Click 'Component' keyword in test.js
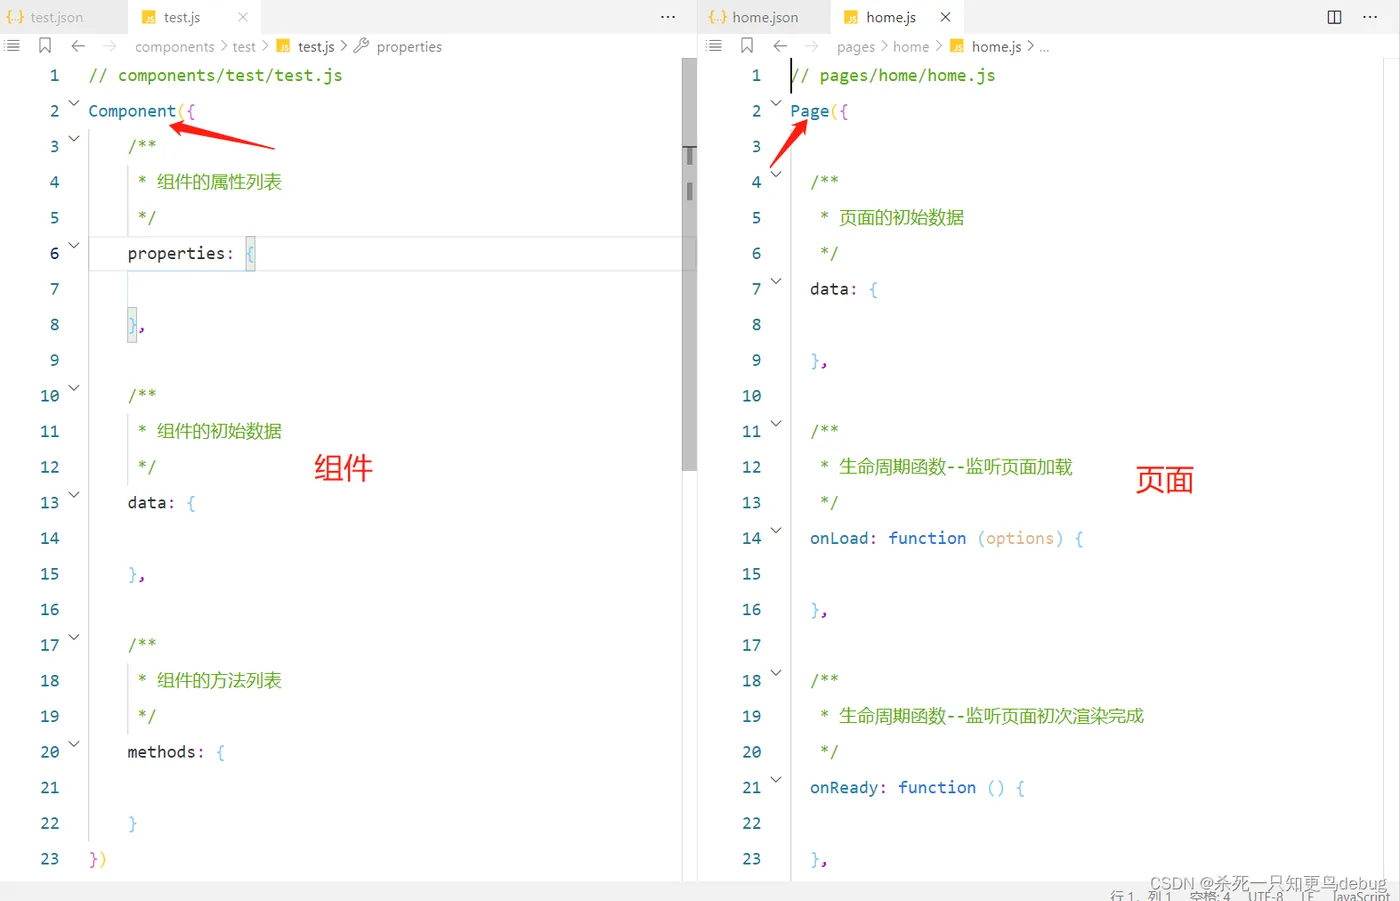This screenshot has width=1400, height=901. pyautogui.click(x=132, y=111)
